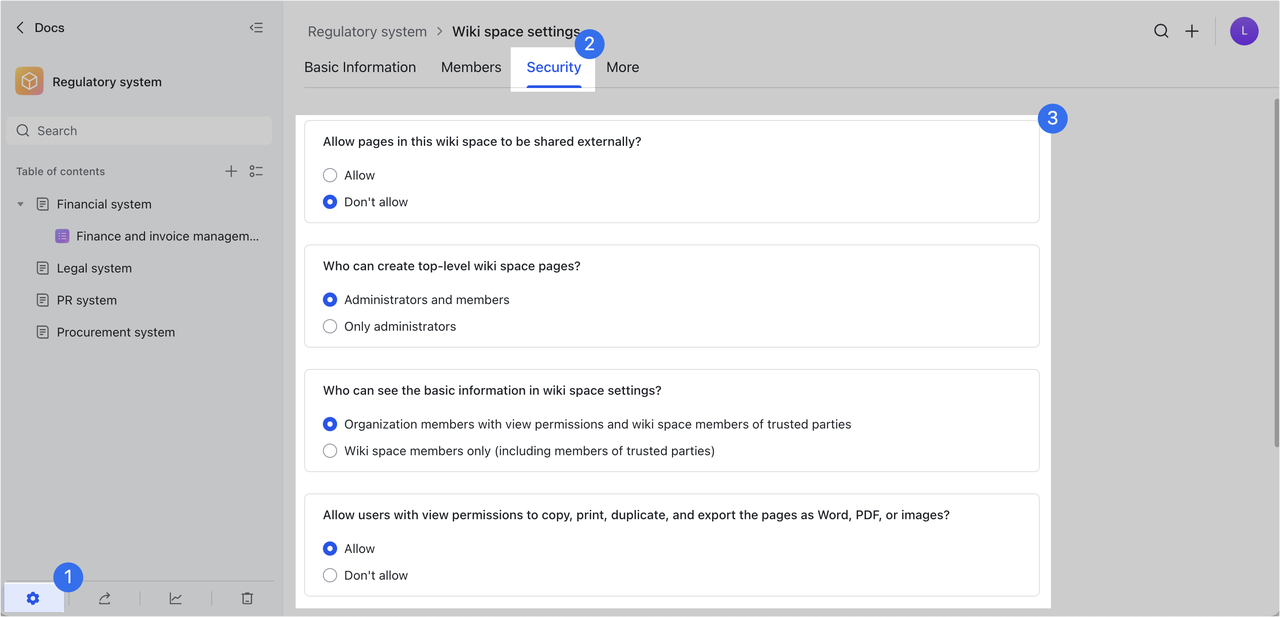1280x617 pixels.
Task: Open wiki space settings gear icon
Action: coord(33,598)
